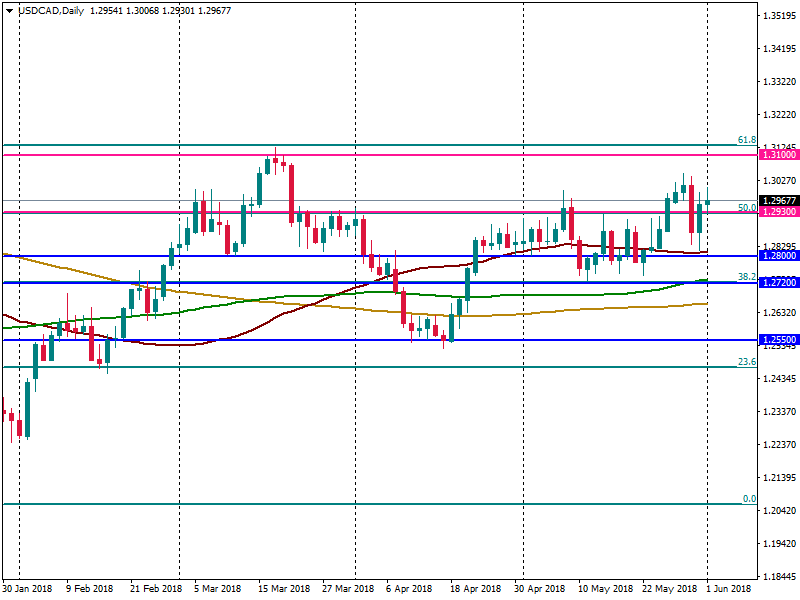Select the 22 May 2018 date label
This screenshot has width=800, height=600.
click(670, 590)
